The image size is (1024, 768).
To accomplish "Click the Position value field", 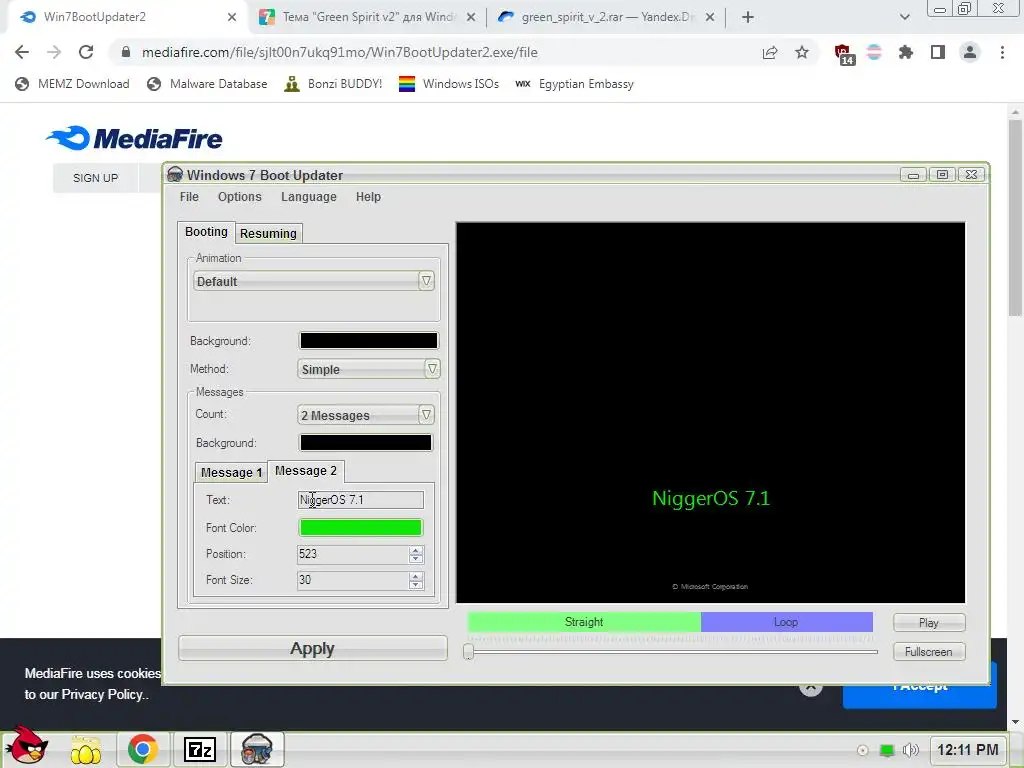I will tap(353, 554).
